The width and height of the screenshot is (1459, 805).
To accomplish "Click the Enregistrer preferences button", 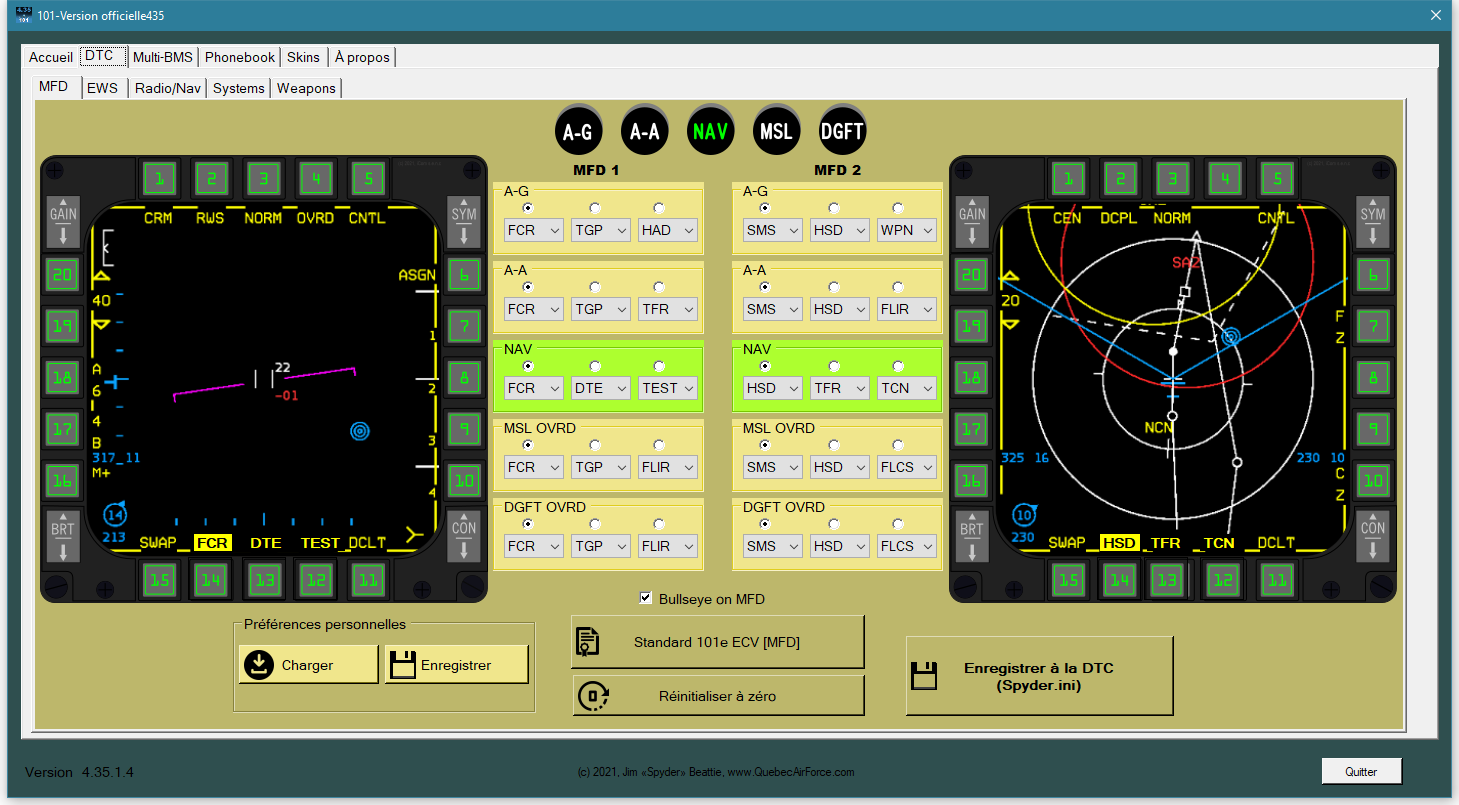I will point(457,665).
